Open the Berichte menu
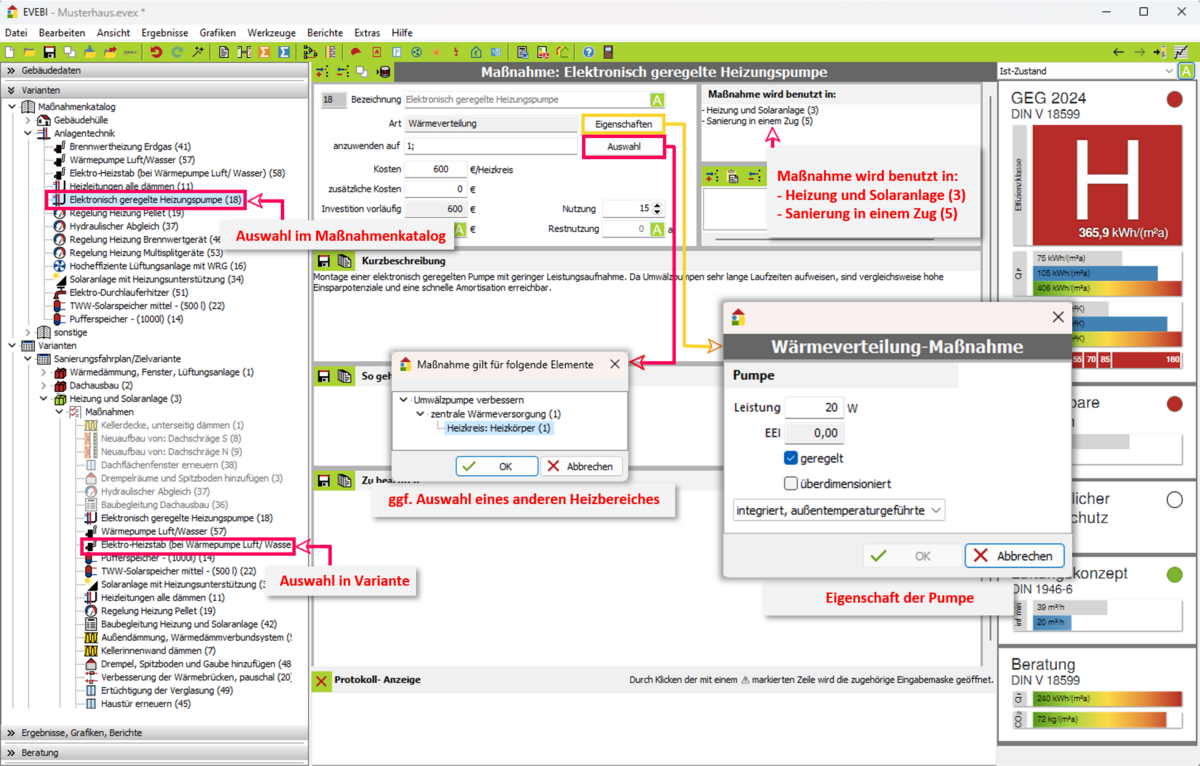Viewport: 1200px width, 766px height. [324, 33]
